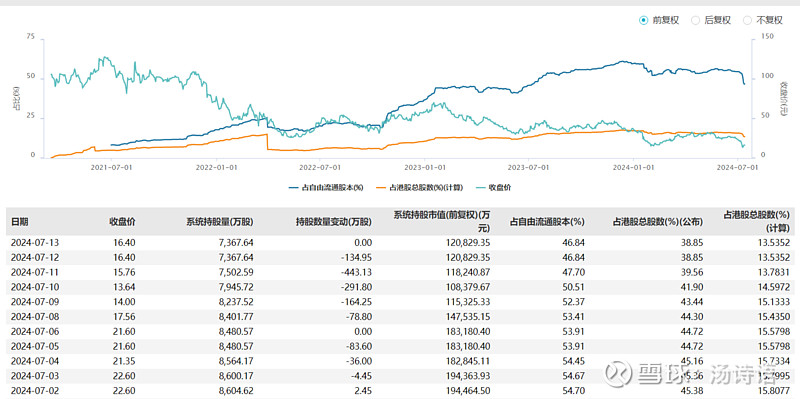
Task: Click the 2024-01-01 axis marker on chart
Action: coord(633,166)
